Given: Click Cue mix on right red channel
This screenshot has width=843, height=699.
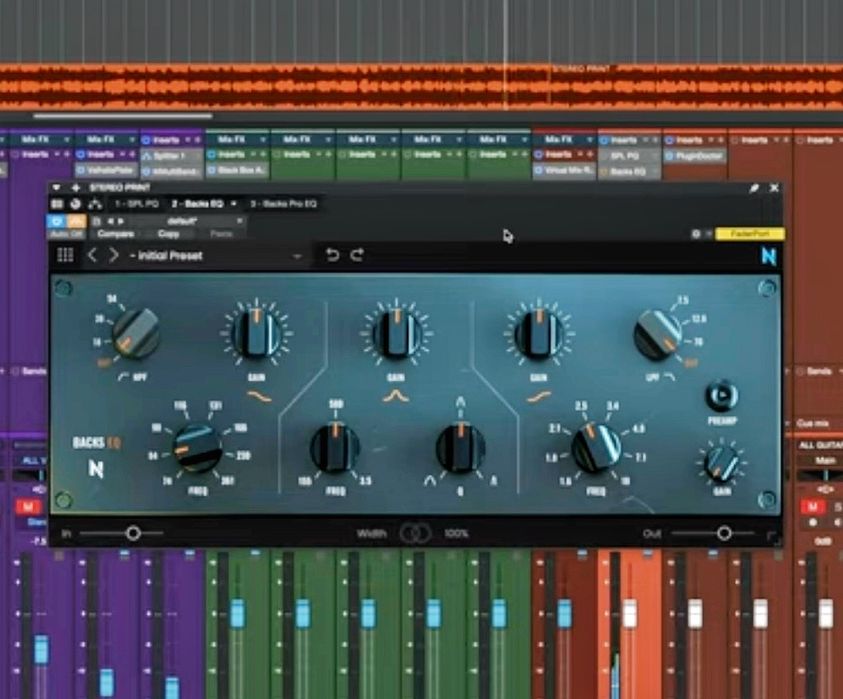Looking at the screenshot, I should (812, 424).
